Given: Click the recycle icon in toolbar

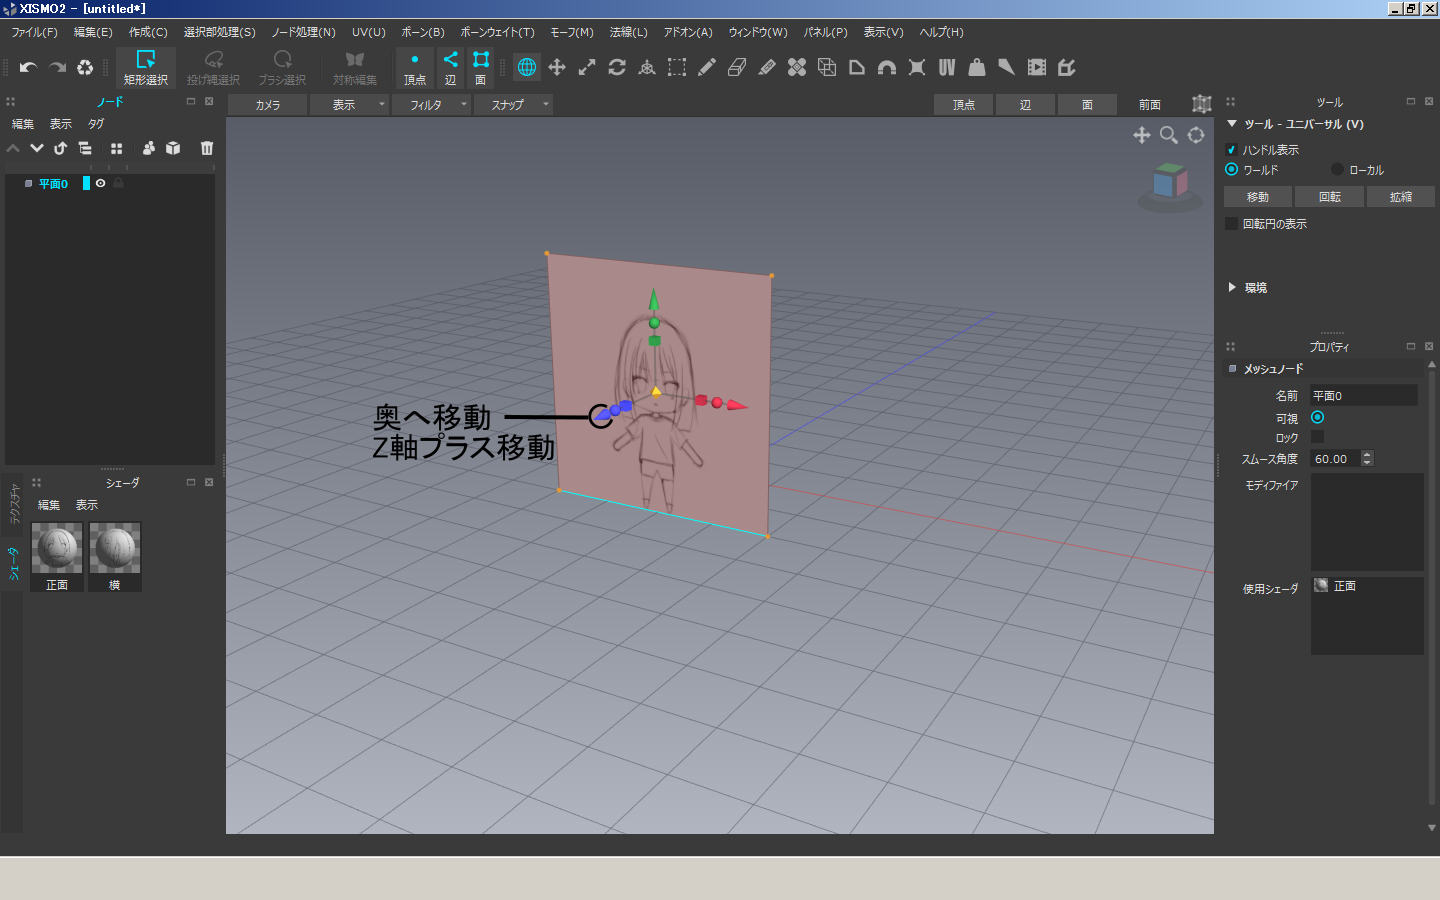Looking at the screenshot, I should [x=85, y=67].
